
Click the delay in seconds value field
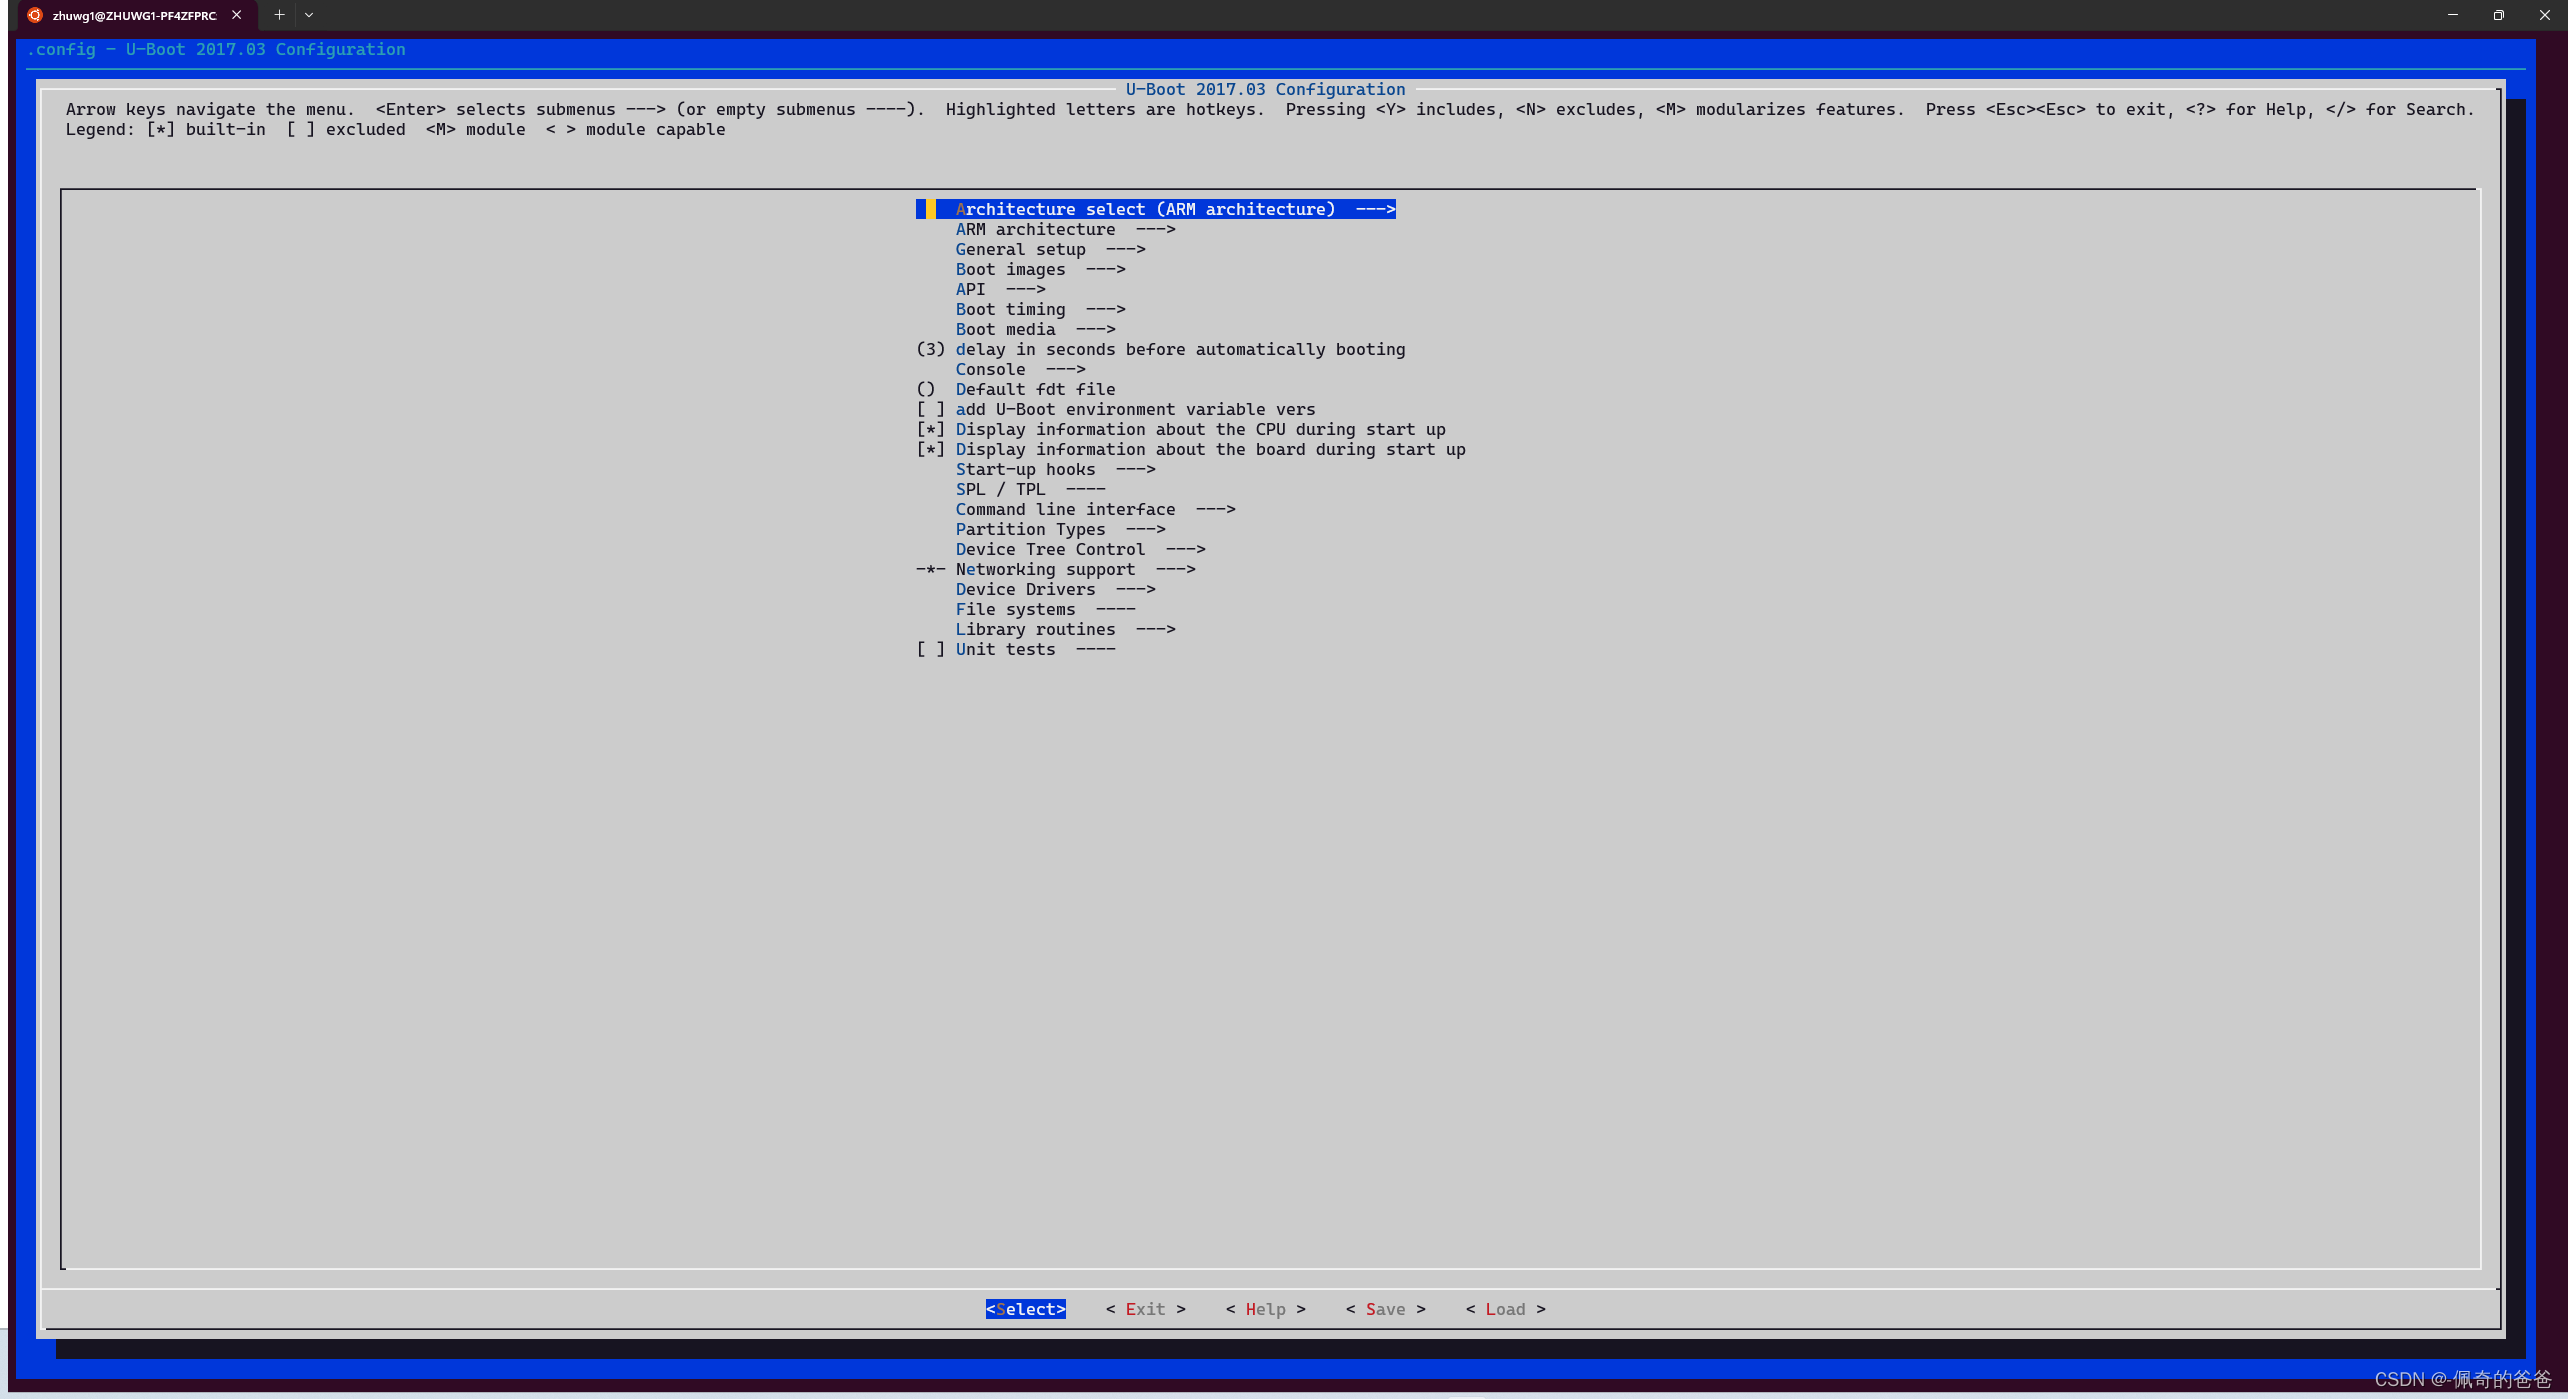click(930, 348)
